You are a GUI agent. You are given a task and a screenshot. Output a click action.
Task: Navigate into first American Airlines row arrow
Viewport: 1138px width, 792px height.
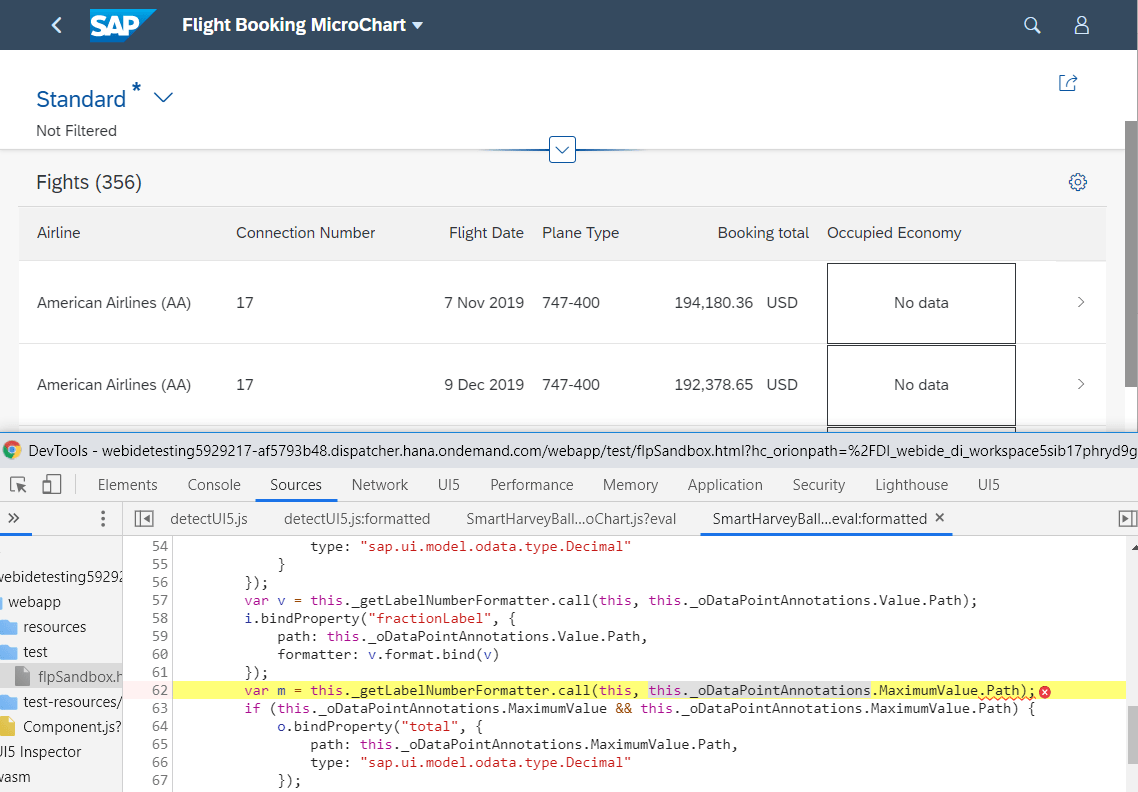click(1080, 302)
